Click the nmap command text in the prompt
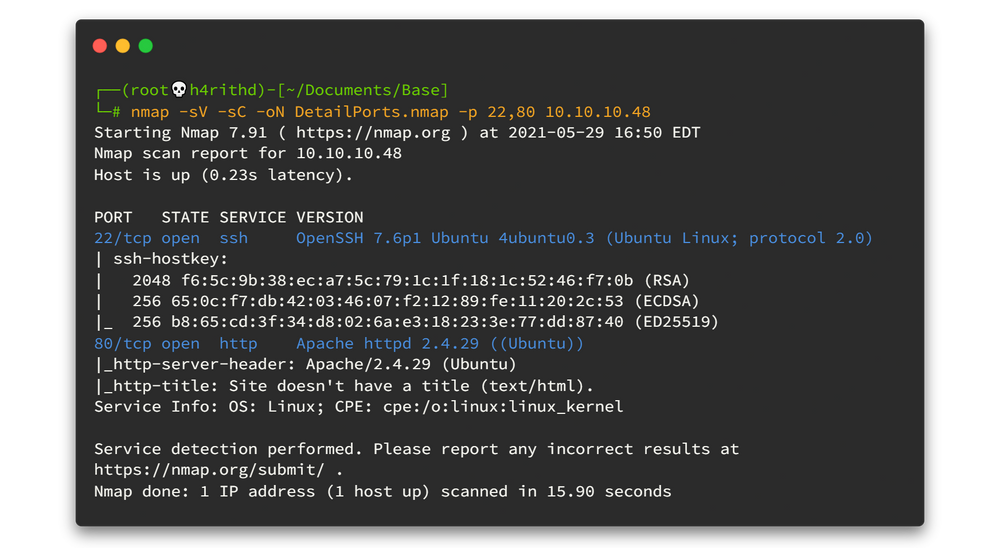Viewport: 1000px width, 548px height. (390, 112)
